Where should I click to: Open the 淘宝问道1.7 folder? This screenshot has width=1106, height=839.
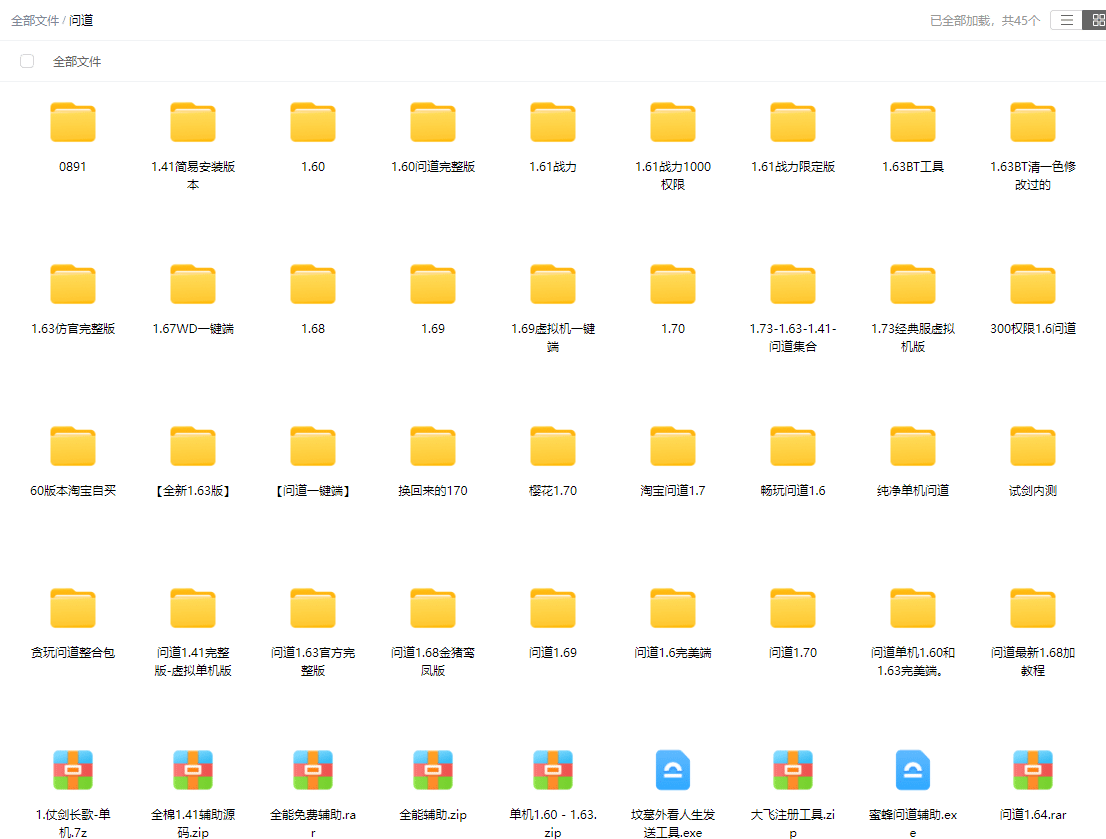(x=673, y=447)
